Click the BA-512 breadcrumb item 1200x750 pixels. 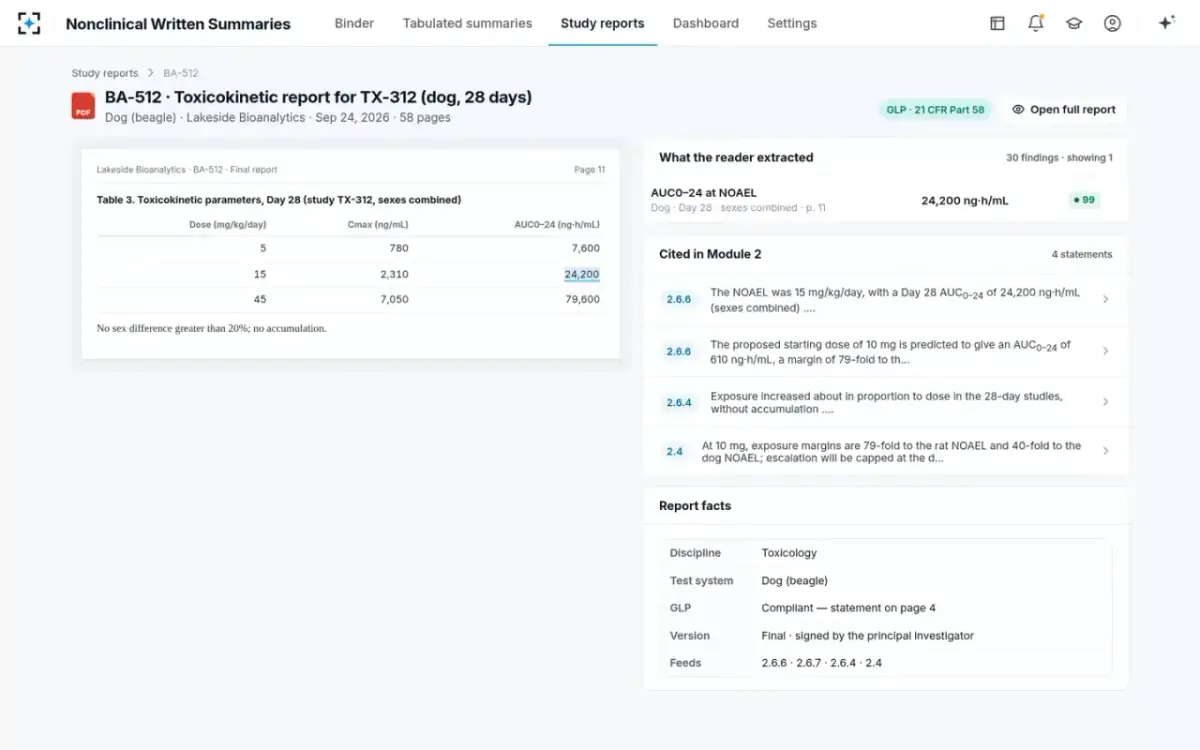[x=181, y=73]
